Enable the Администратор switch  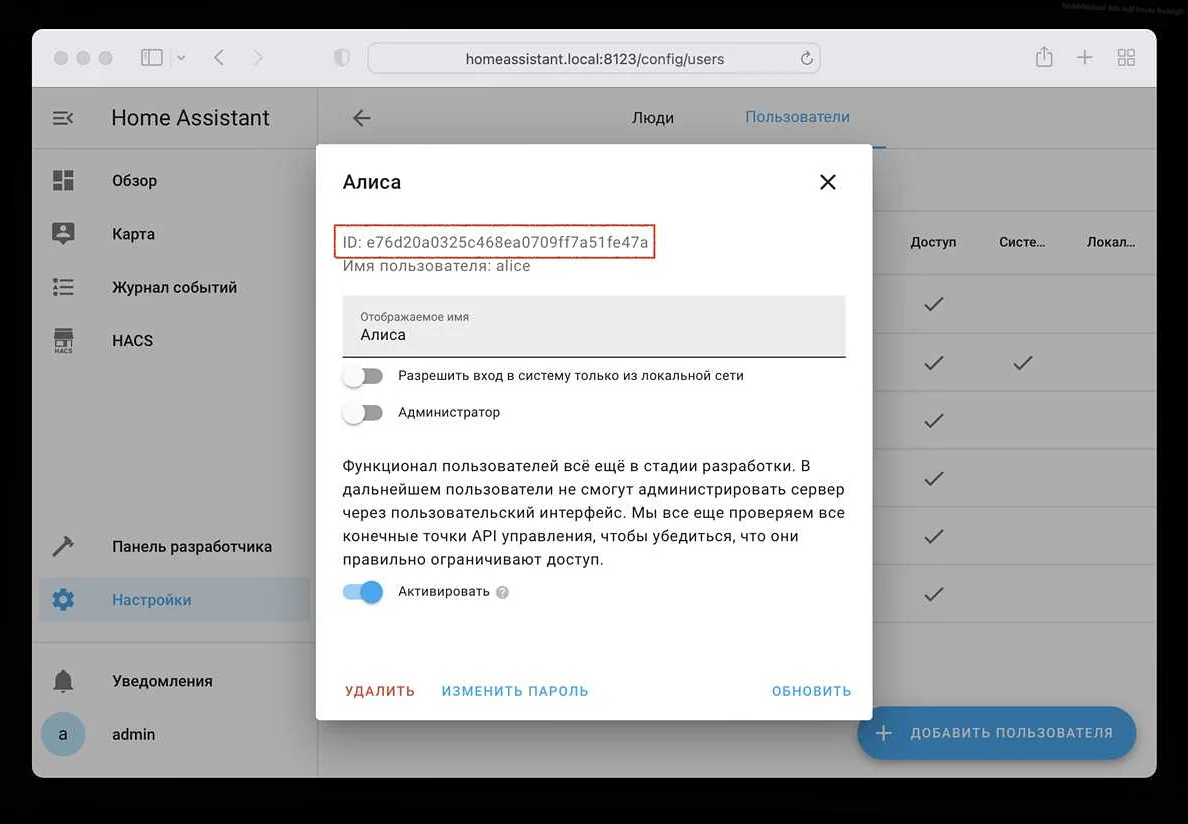363,413
